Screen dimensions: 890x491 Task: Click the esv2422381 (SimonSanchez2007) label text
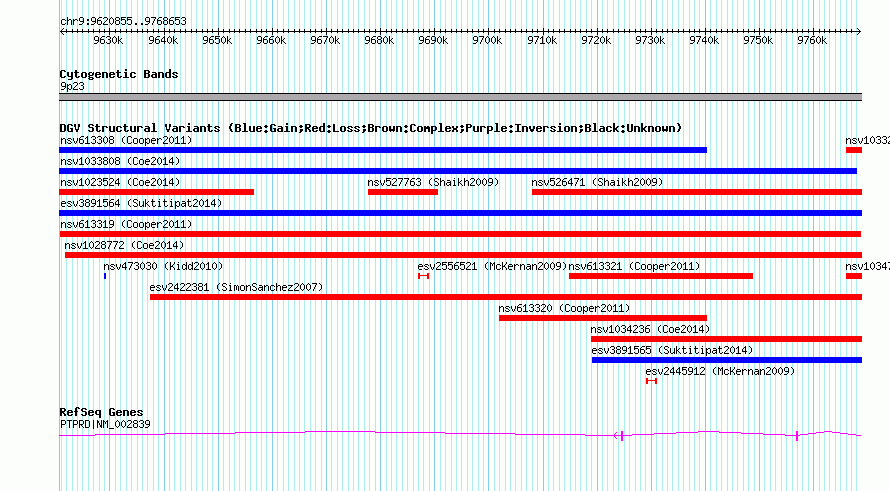click(x=236, y=288)
